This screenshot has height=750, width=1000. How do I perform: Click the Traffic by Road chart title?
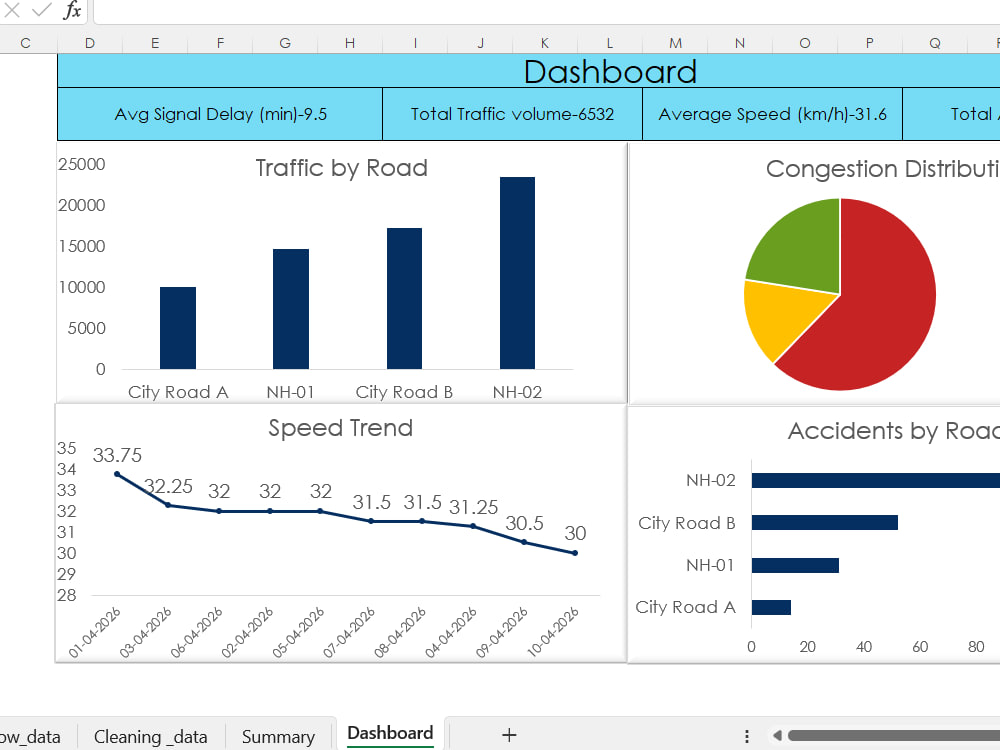click(341, 168)
